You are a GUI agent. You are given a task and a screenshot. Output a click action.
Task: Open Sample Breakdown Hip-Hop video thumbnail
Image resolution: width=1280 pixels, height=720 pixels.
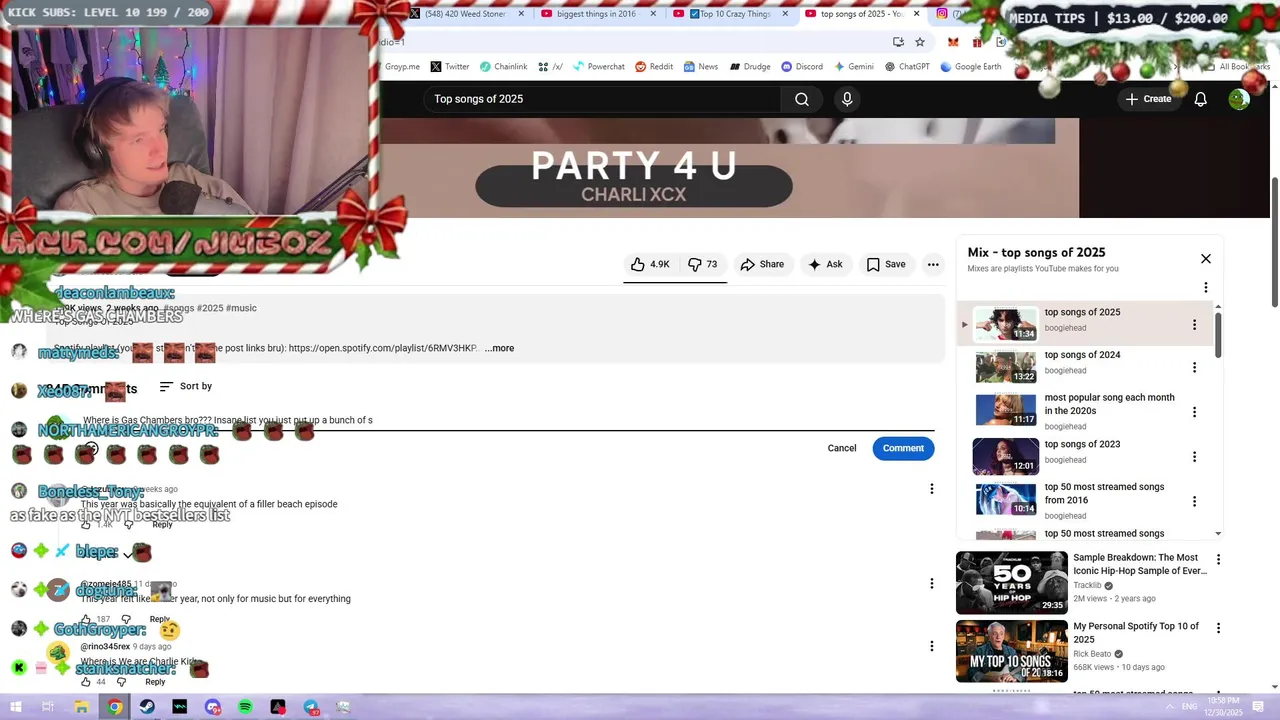tap(1012, 583)
